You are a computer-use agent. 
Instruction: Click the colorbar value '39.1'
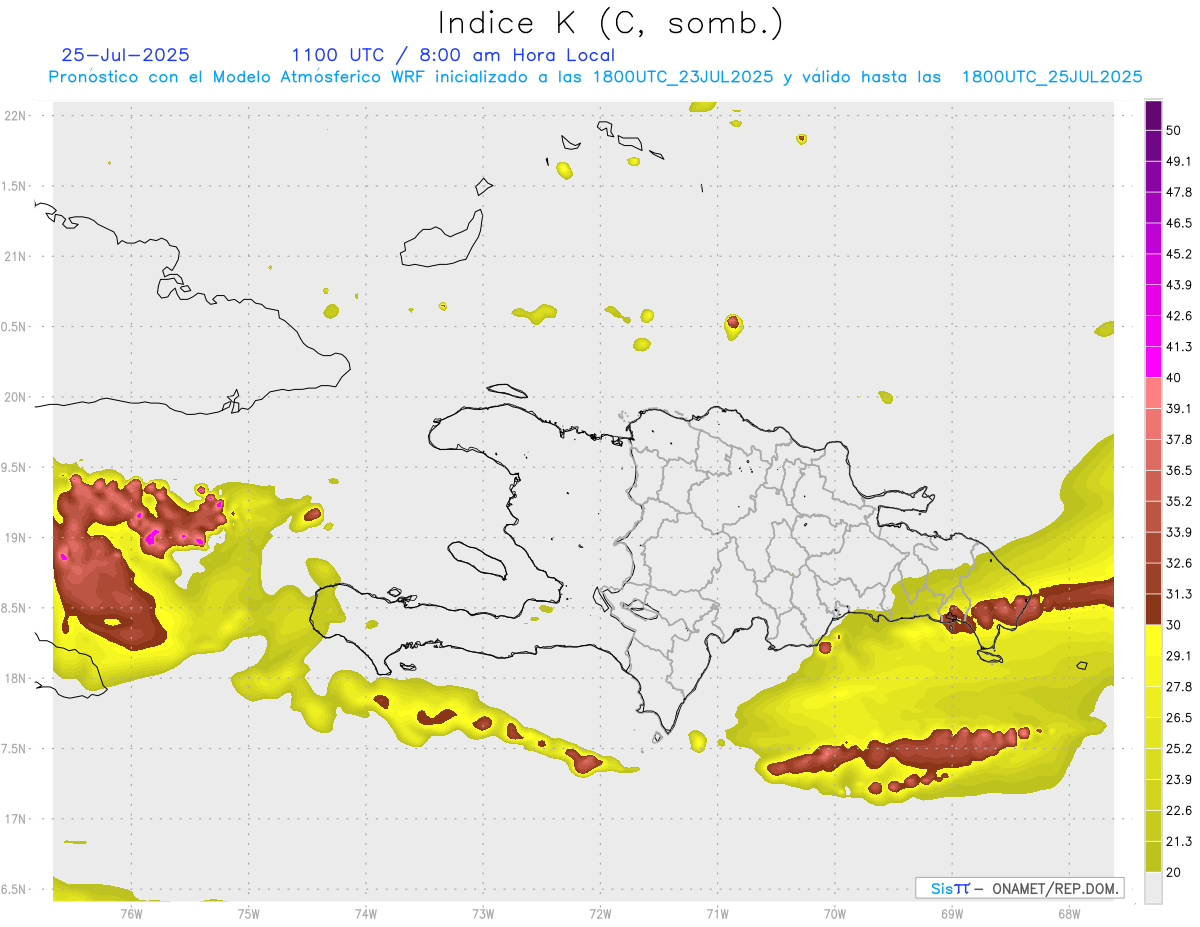(1179, 408)
